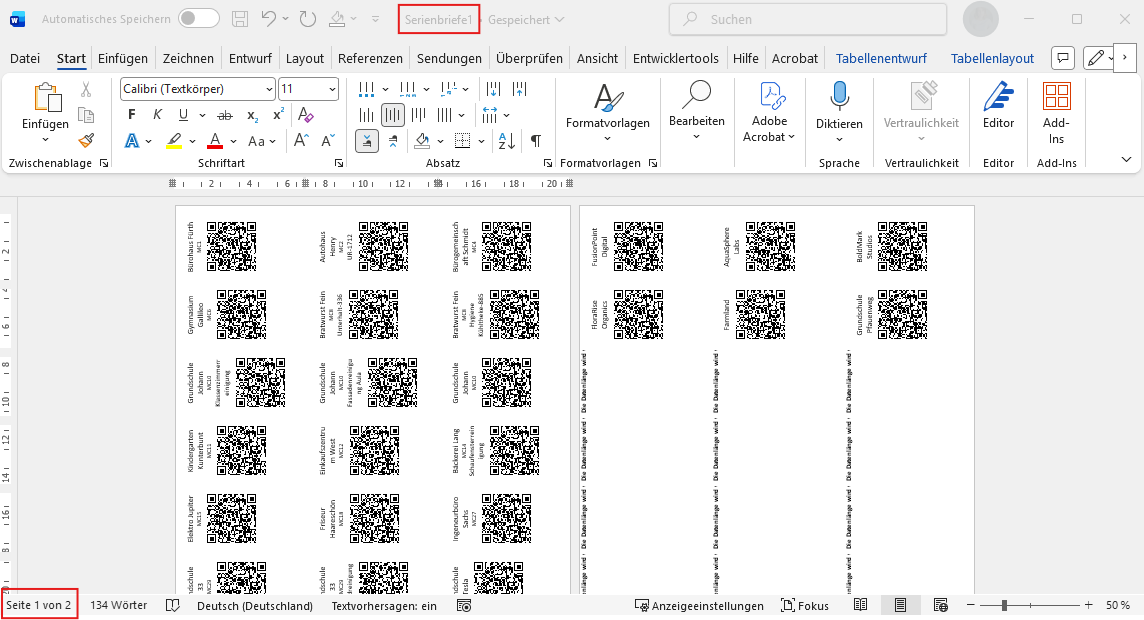Switch to the Tabellenlayout tab

click(992, 59)
